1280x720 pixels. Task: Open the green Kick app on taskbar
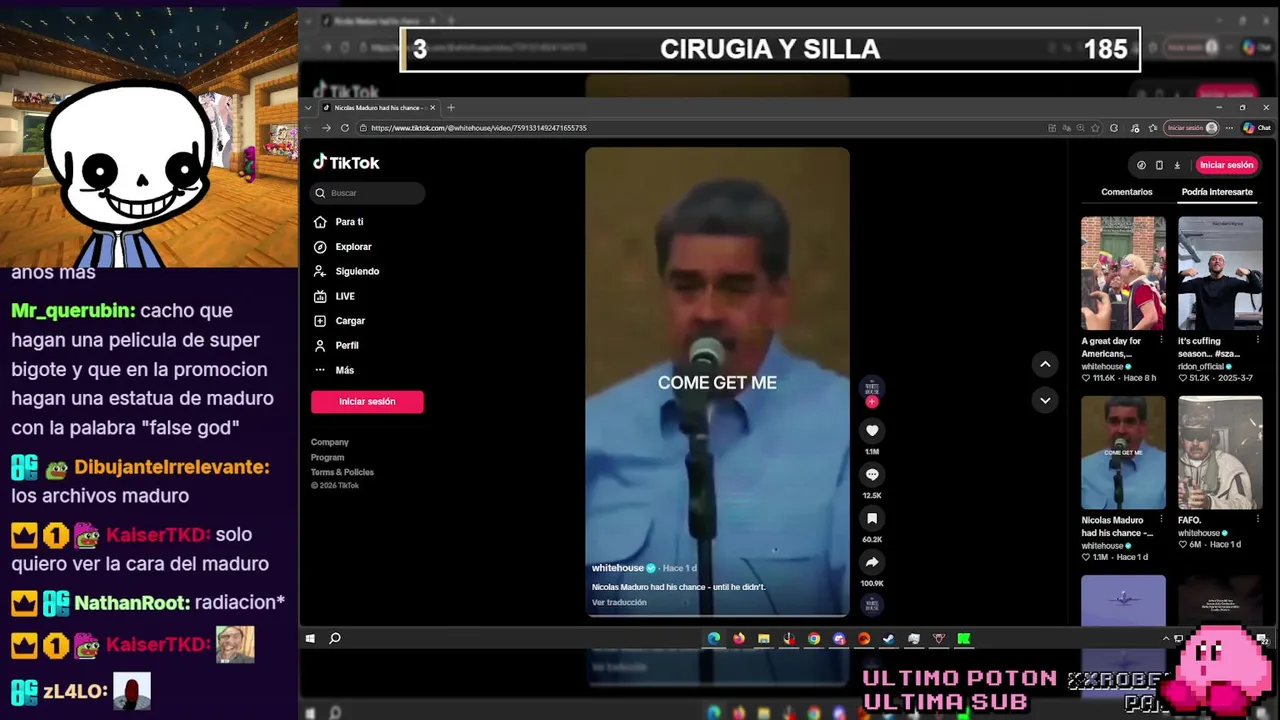(964, 638)
